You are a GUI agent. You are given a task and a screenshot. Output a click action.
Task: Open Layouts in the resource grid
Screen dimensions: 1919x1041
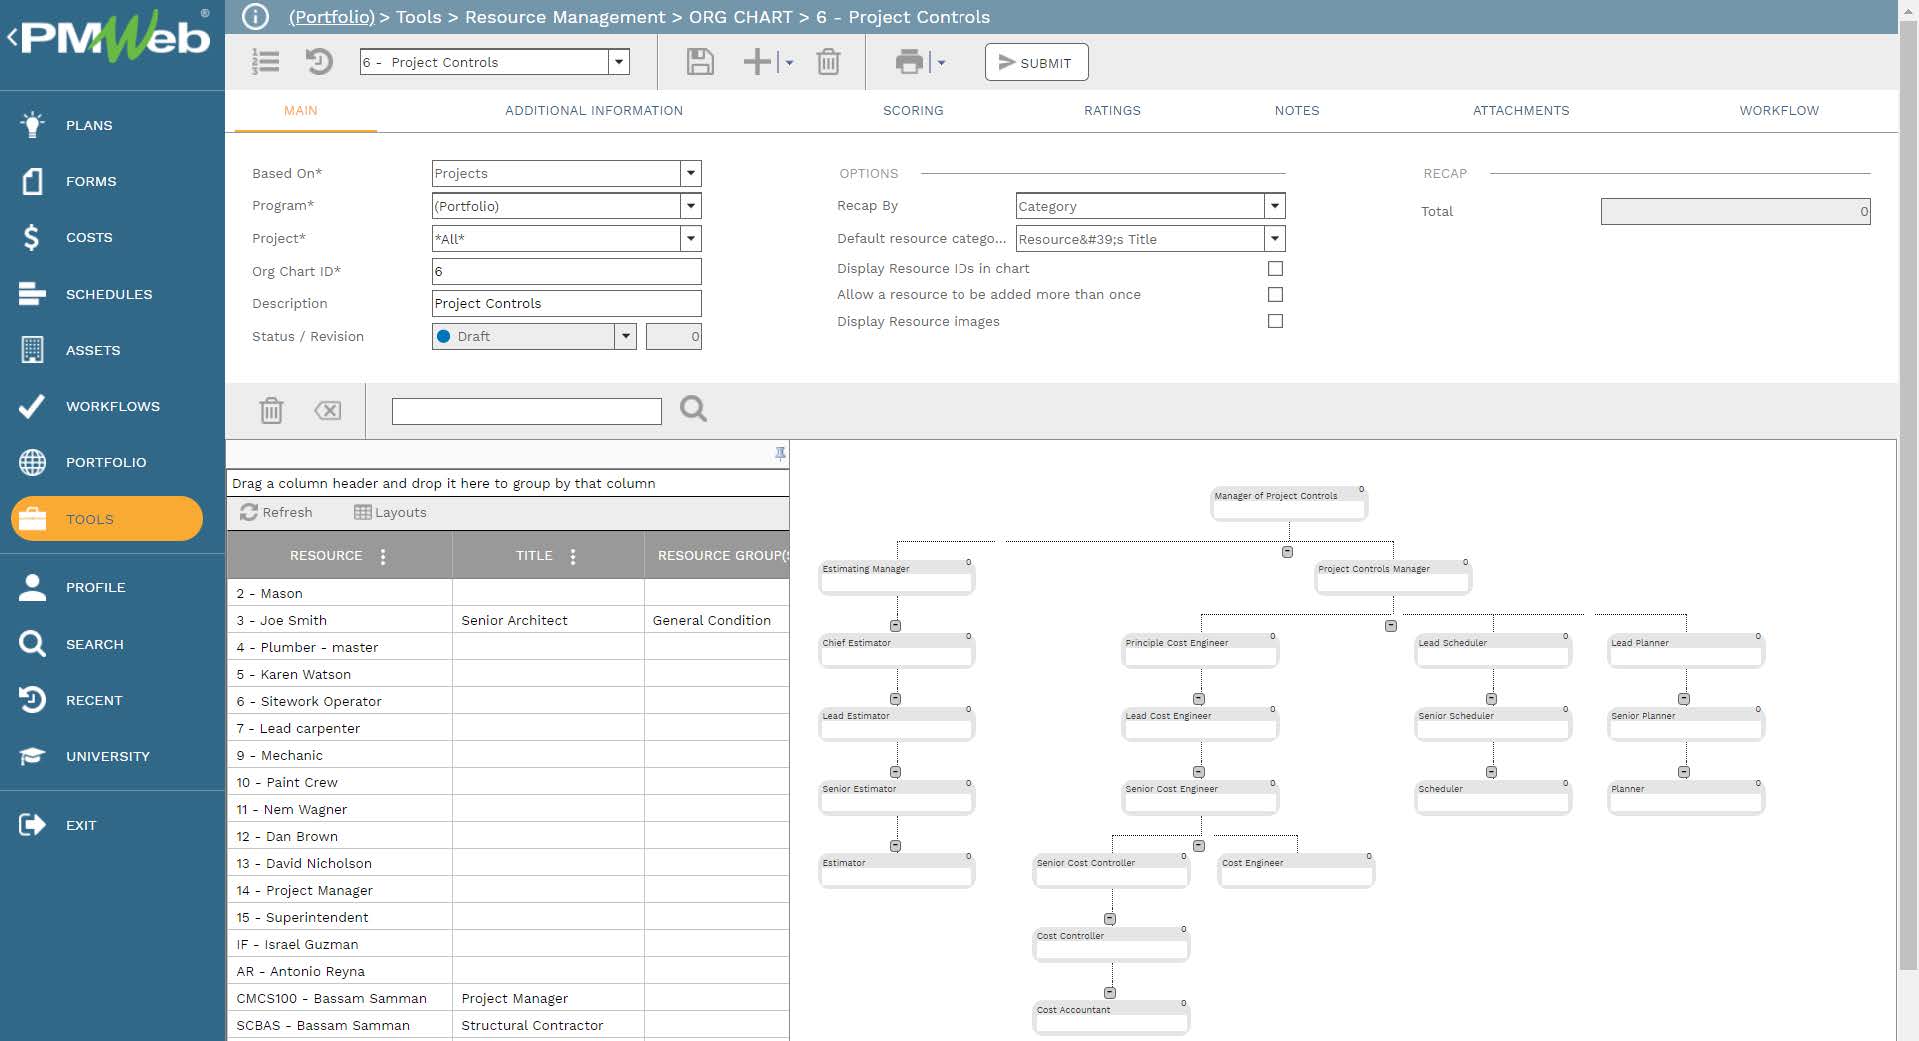[x=390, y=512]
